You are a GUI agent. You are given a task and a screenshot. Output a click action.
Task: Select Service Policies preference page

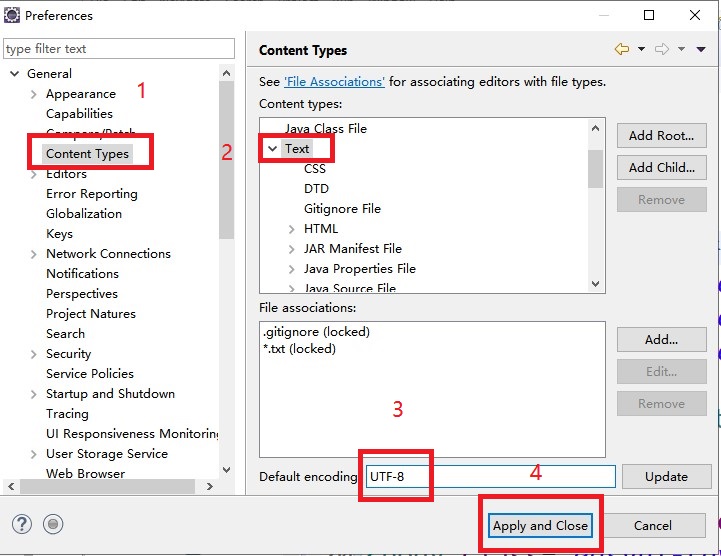90,374
